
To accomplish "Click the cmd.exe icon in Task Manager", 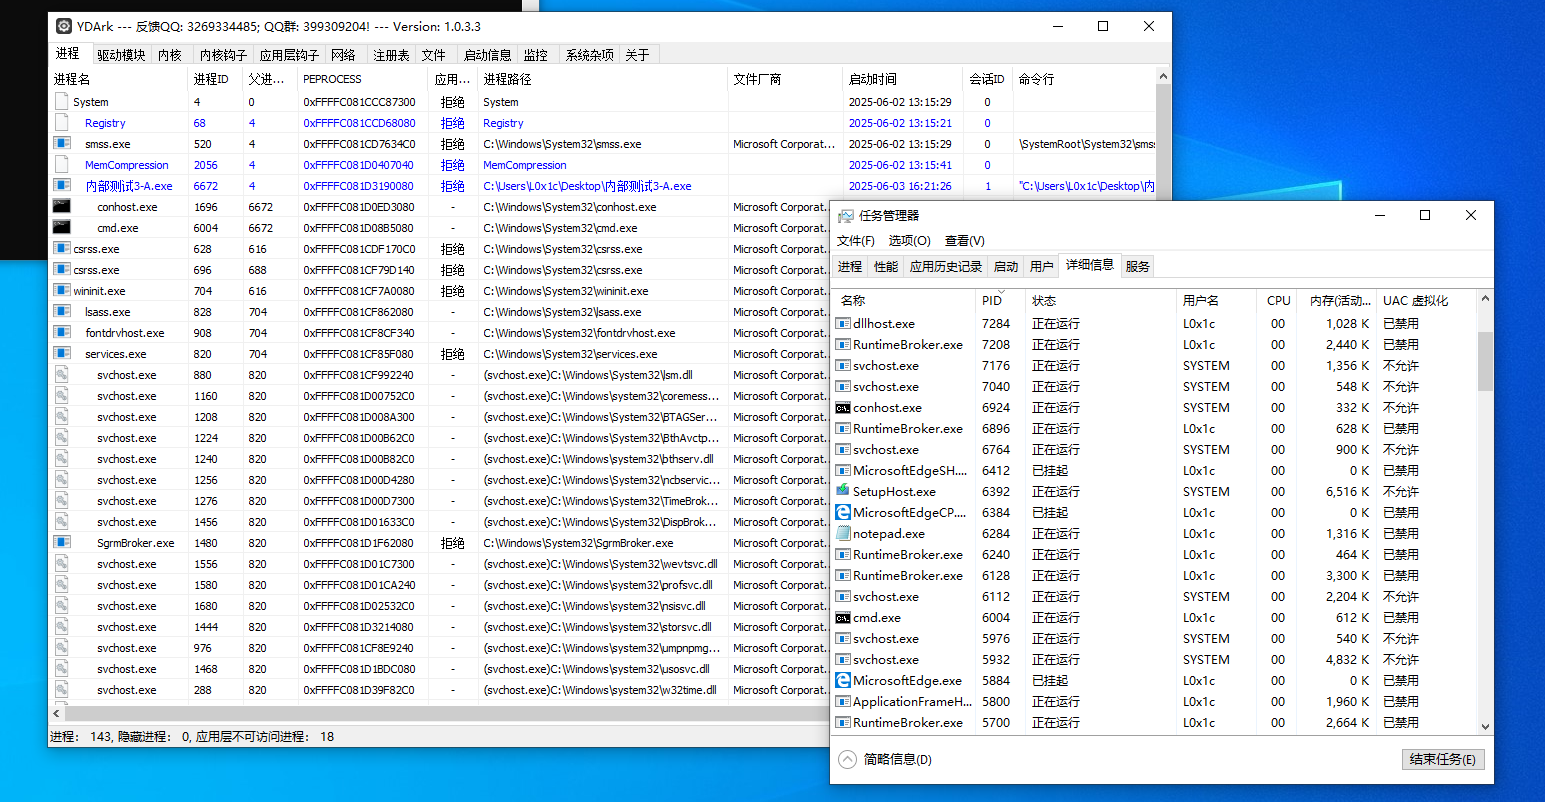I will [x=843, y=617].
